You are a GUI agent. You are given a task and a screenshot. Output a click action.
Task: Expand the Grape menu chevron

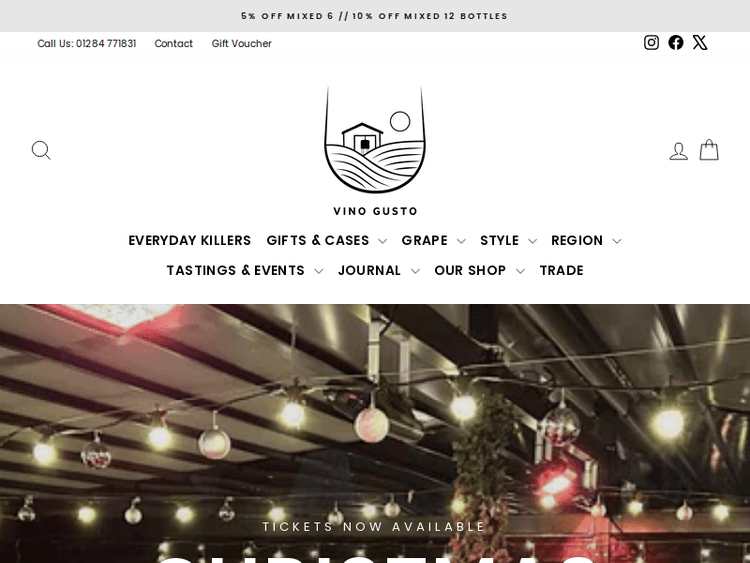[x=433, y=241]
